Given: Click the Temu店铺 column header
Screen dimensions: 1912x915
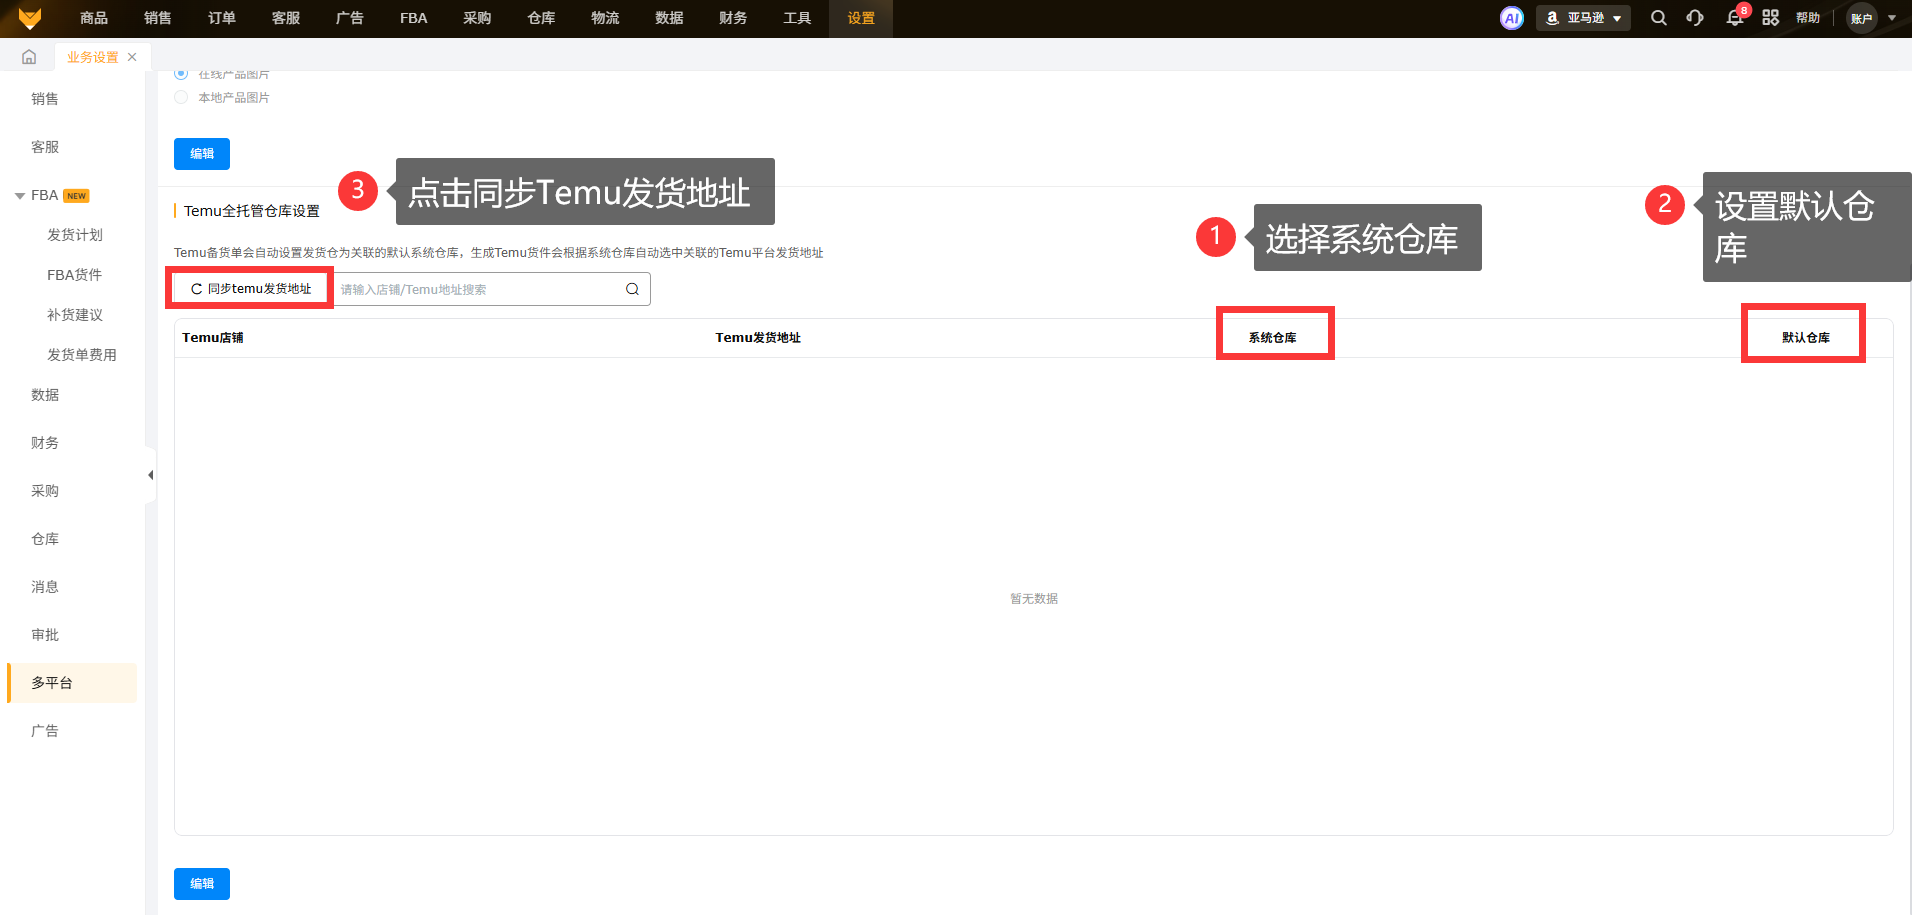Looking at the screenshot, I should point(213,338).
